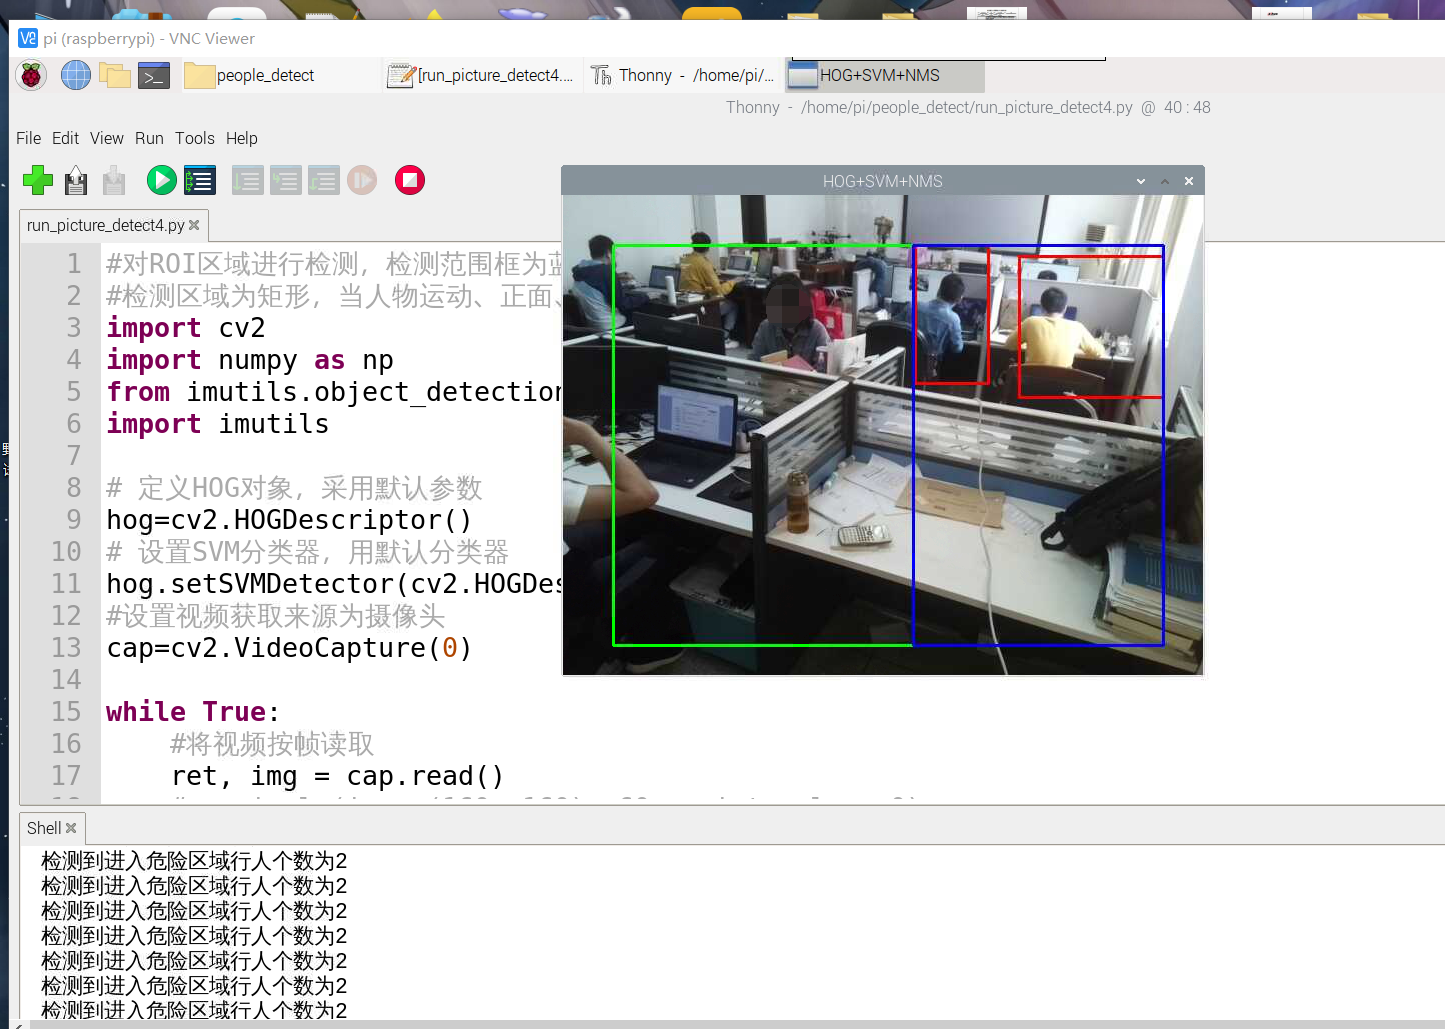
Task: Open the Run menu
Action: pyautogui.click(x=148, y=138)
